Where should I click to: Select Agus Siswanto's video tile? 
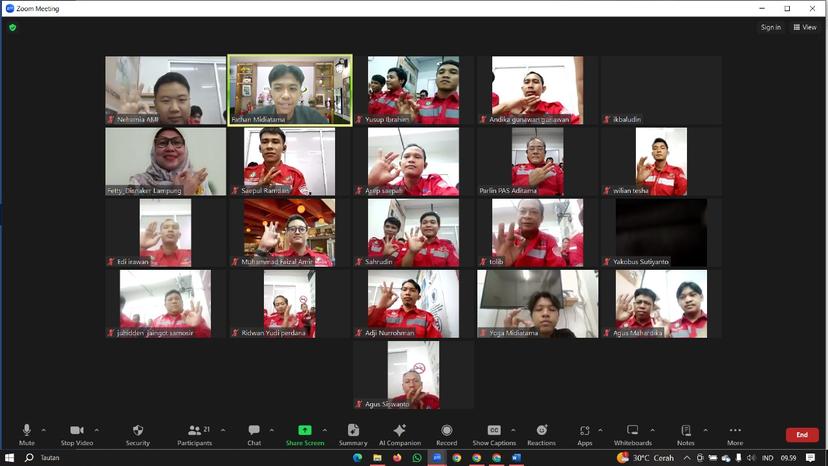click(413, 375)
